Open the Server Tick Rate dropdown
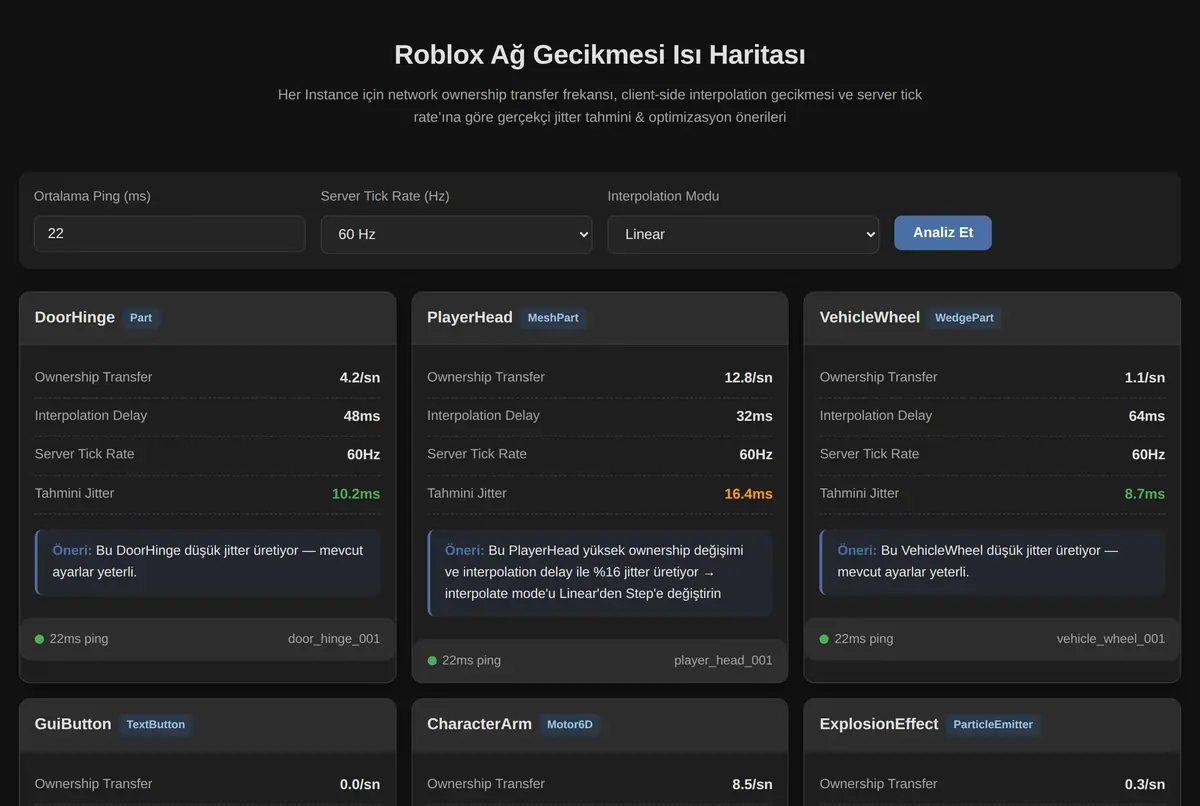The image size is (1200, 806). point(457,234)
